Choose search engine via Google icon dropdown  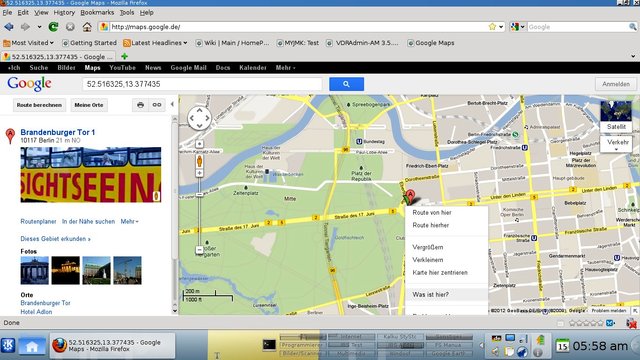click(517, 27)
